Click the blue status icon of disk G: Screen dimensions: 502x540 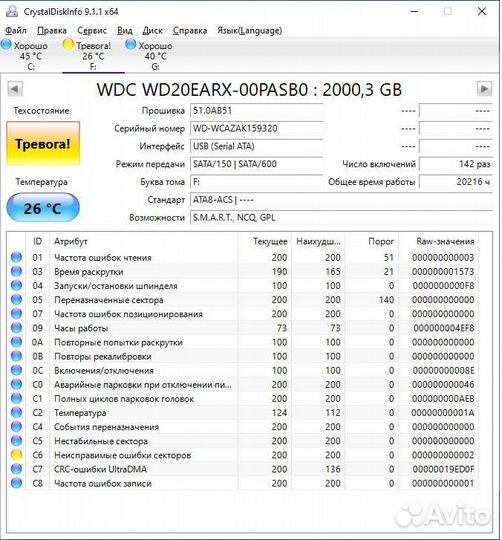click(130, 44)
